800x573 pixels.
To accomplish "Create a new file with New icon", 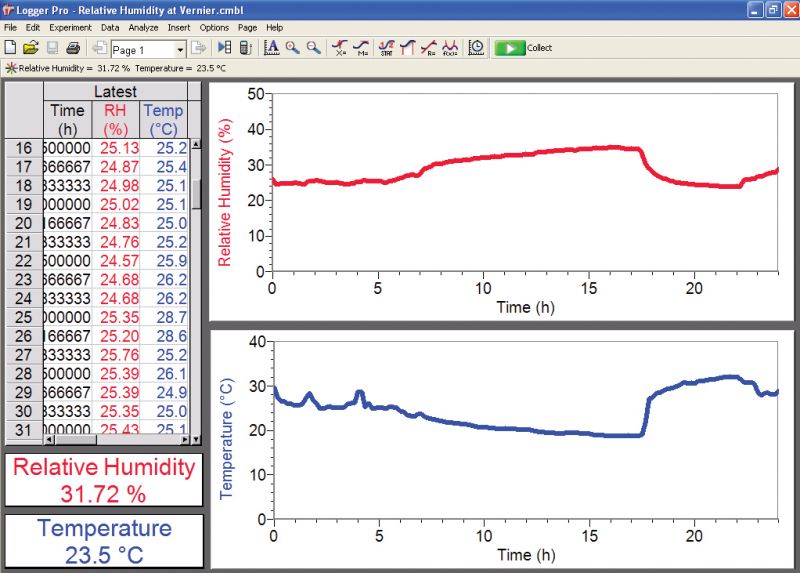I will (10, 48).
